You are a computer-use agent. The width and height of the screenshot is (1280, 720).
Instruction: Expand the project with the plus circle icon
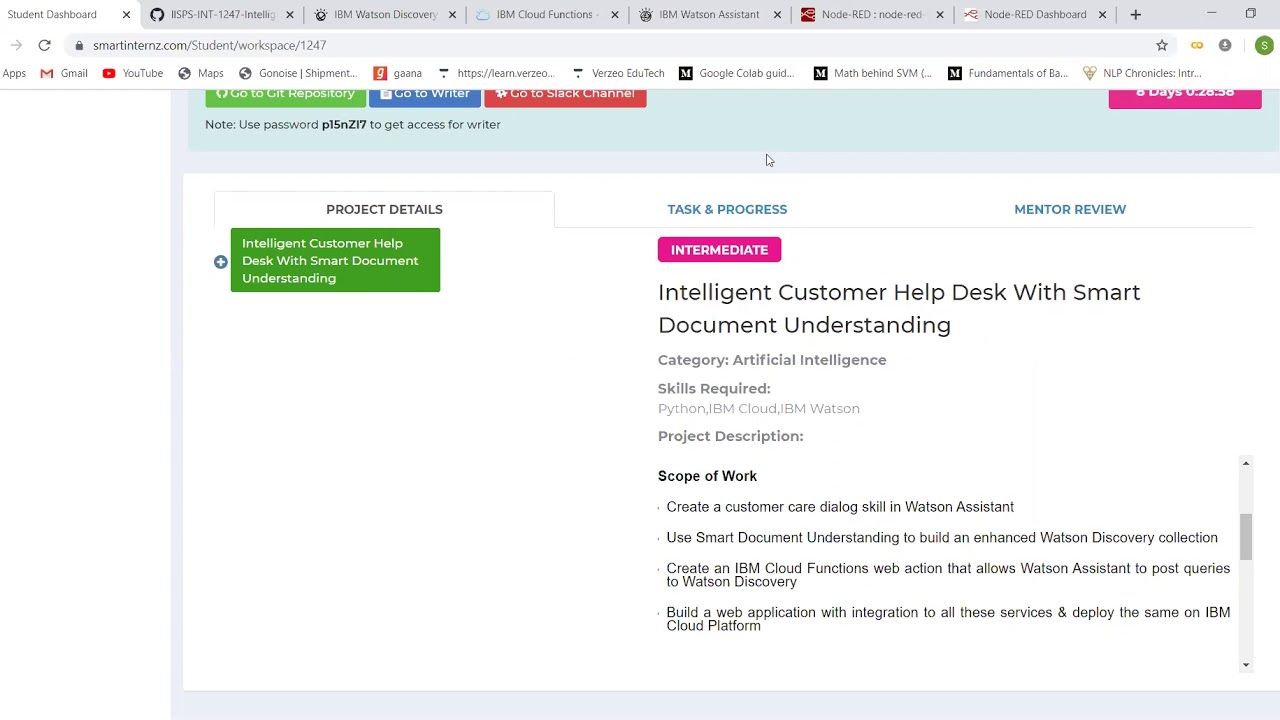pos(221,262)
